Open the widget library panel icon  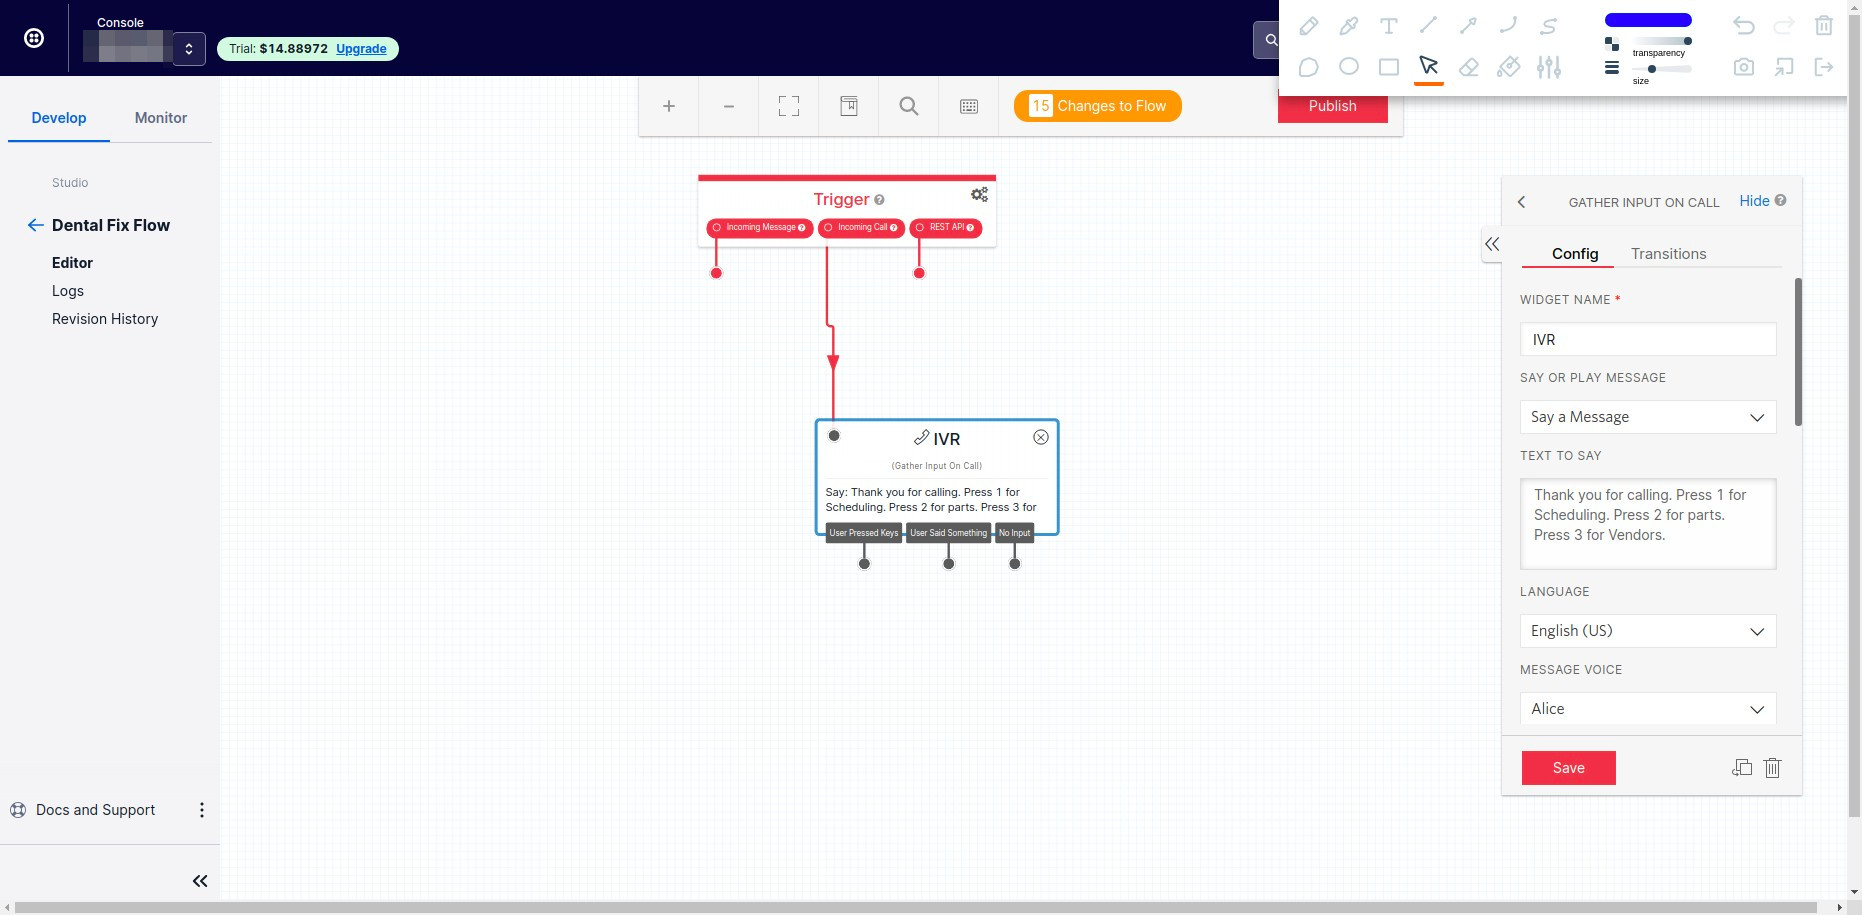849,106
